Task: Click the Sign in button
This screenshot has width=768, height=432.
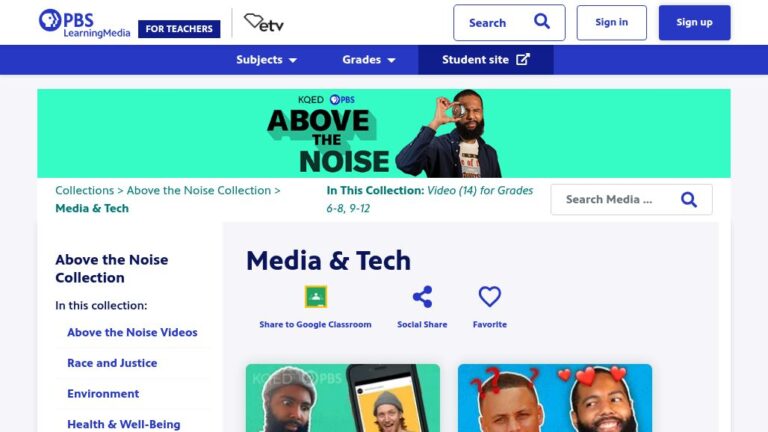Action: 611,23
